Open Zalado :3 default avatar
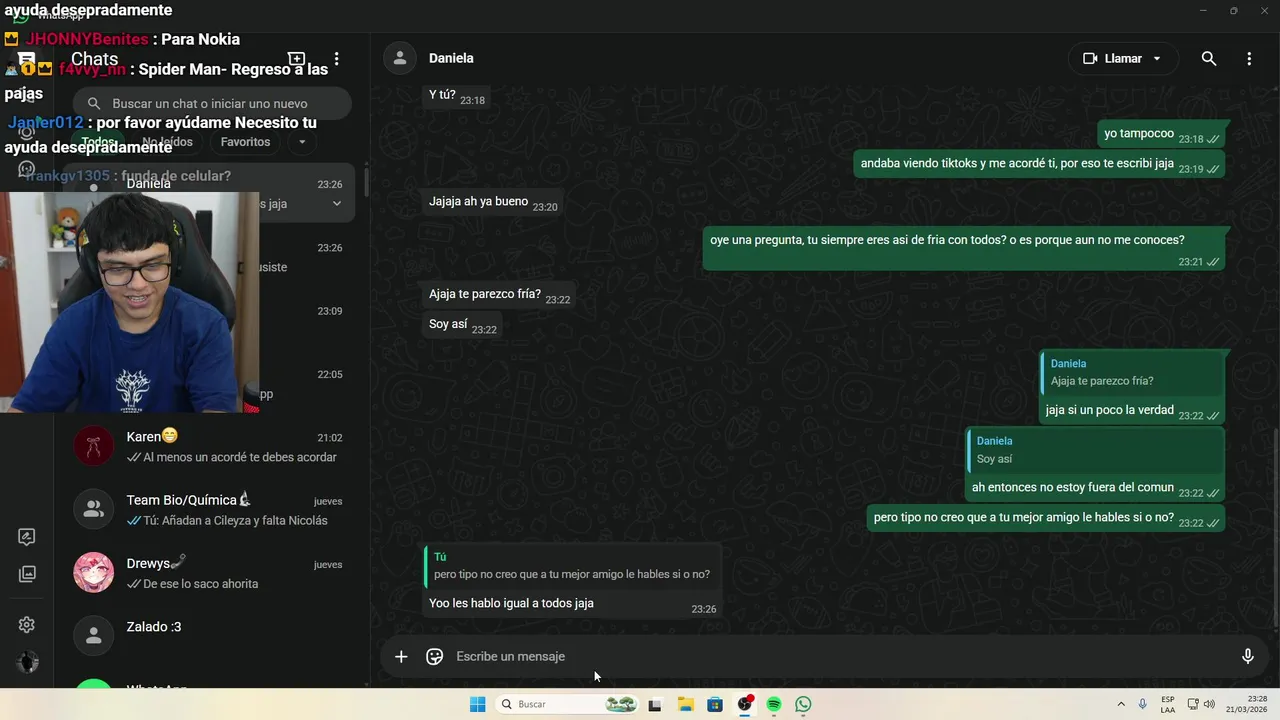The width and height of the screenshot is (1280, 720). pyautogui.click(x=94, y=635)
